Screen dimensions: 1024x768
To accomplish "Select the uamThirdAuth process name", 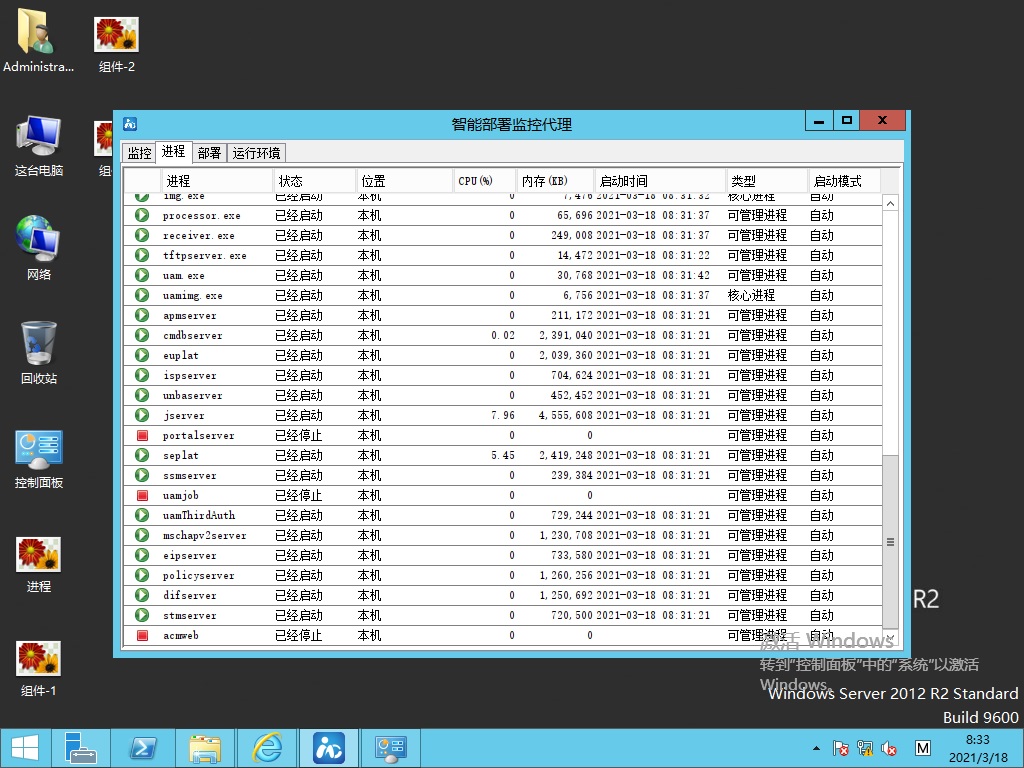I will coord(199,515).
